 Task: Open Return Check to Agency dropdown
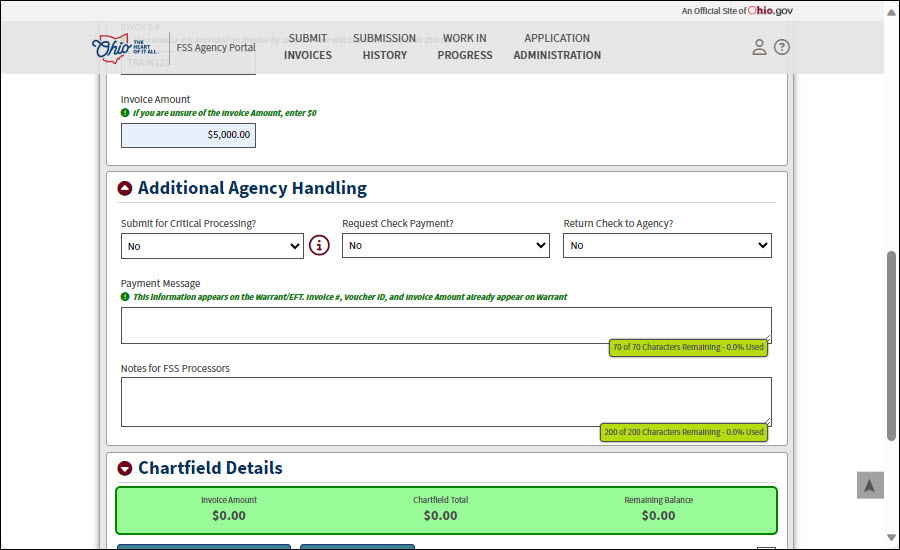(668, 246)
